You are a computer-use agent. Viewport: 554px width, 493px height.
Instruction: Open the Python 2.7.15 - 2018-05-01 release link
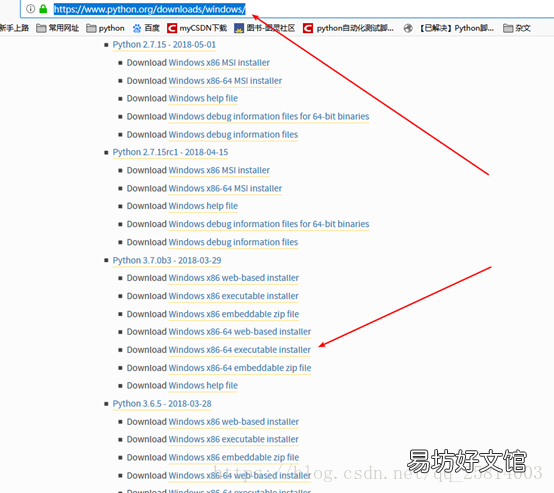(x=164, y=45)
